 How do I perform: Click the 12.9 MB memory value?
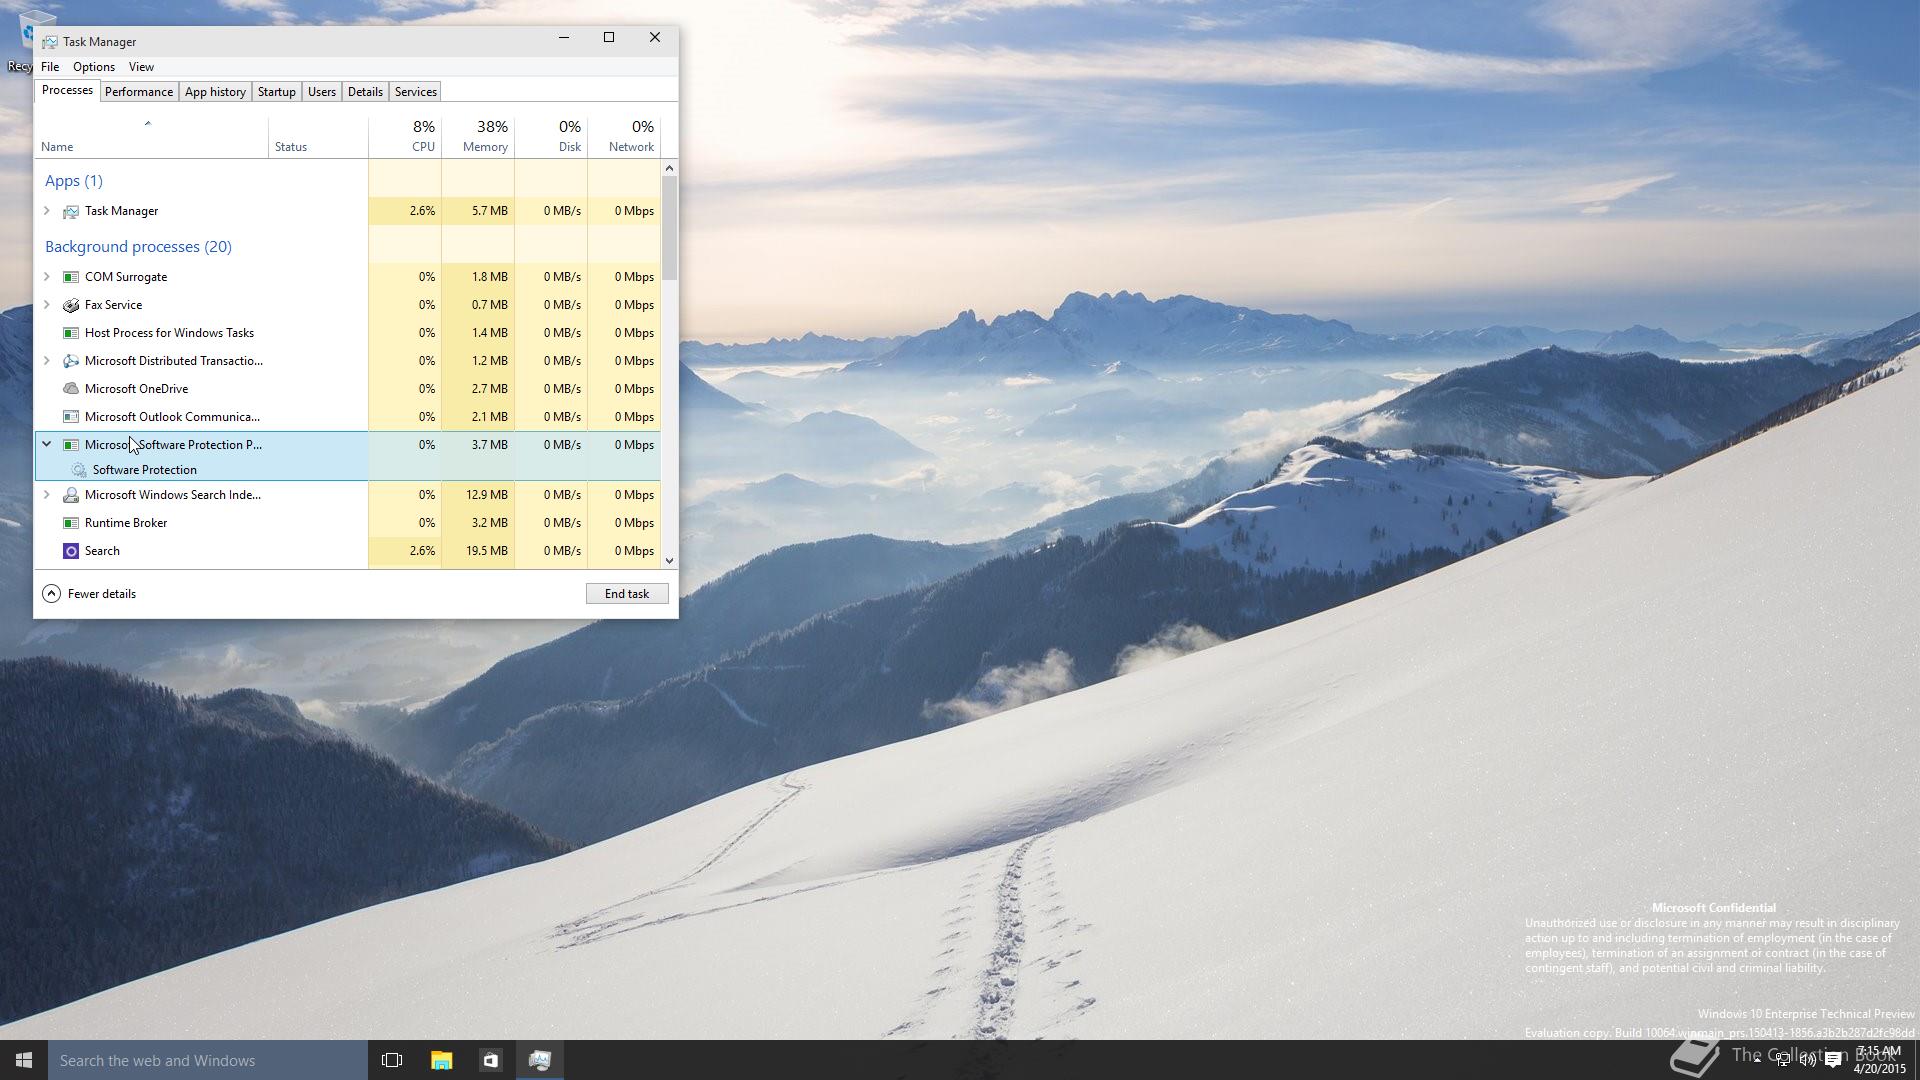(489, 495)
